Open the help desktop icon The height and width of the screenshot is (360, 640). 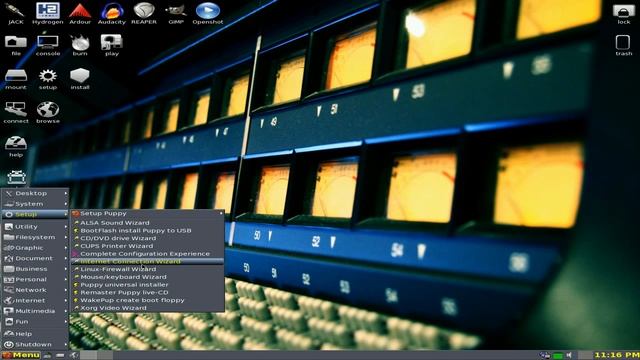pos(16,147)
